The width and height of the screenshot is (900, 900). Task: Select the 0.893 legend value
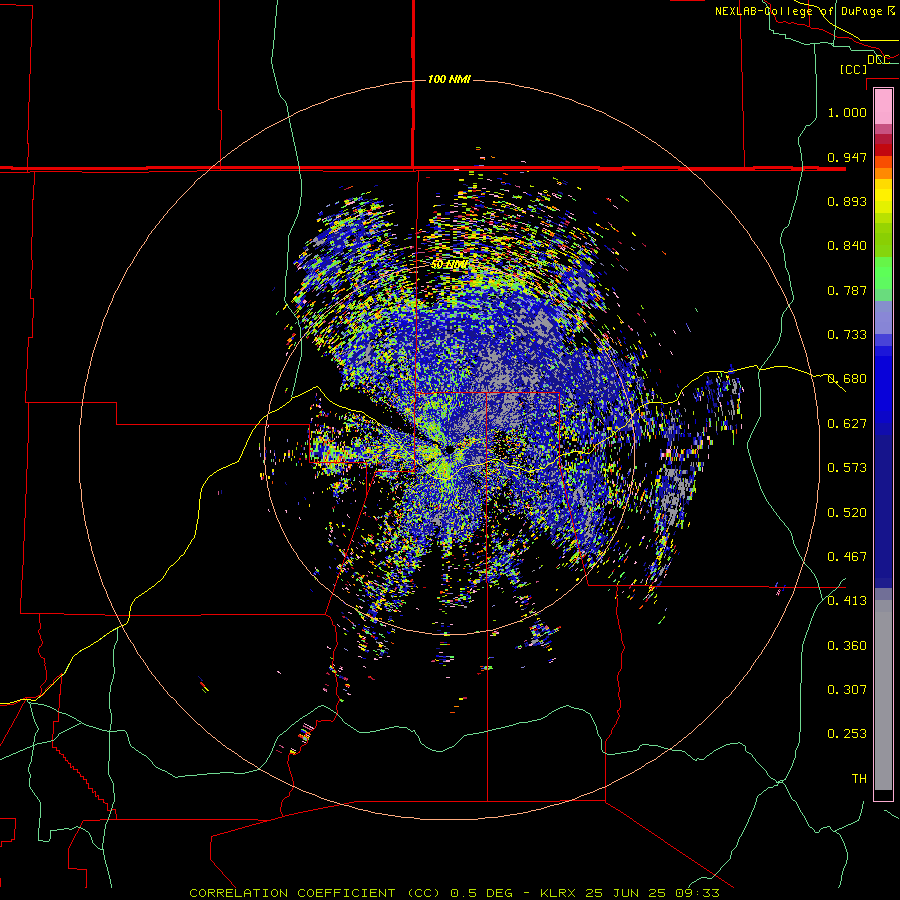coord(847,201)
